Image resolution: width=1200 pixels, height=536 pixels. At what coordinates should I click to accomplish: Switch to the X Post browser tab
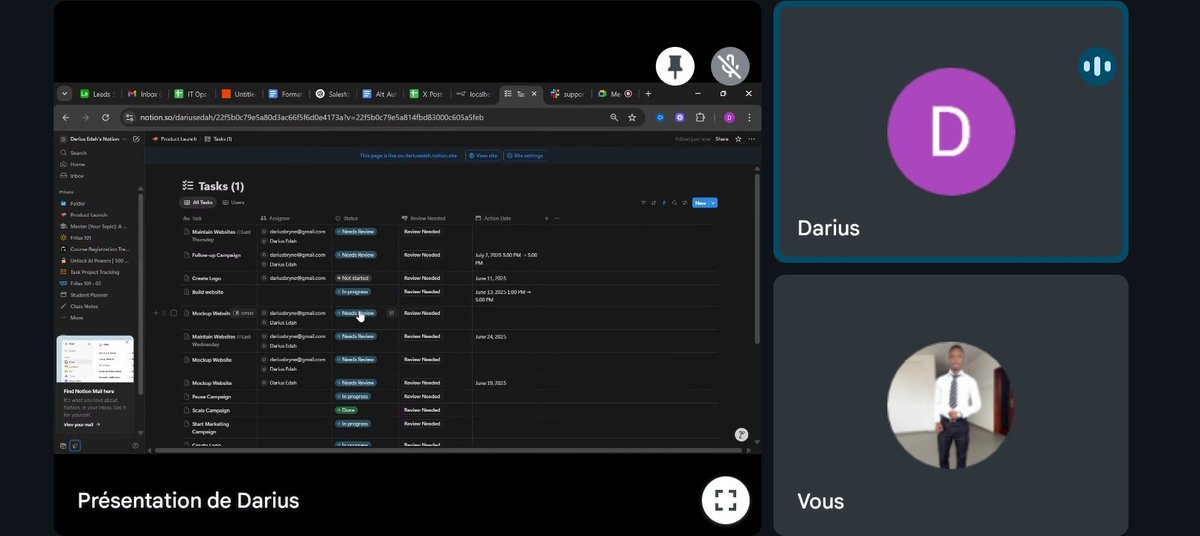[427, 94]
